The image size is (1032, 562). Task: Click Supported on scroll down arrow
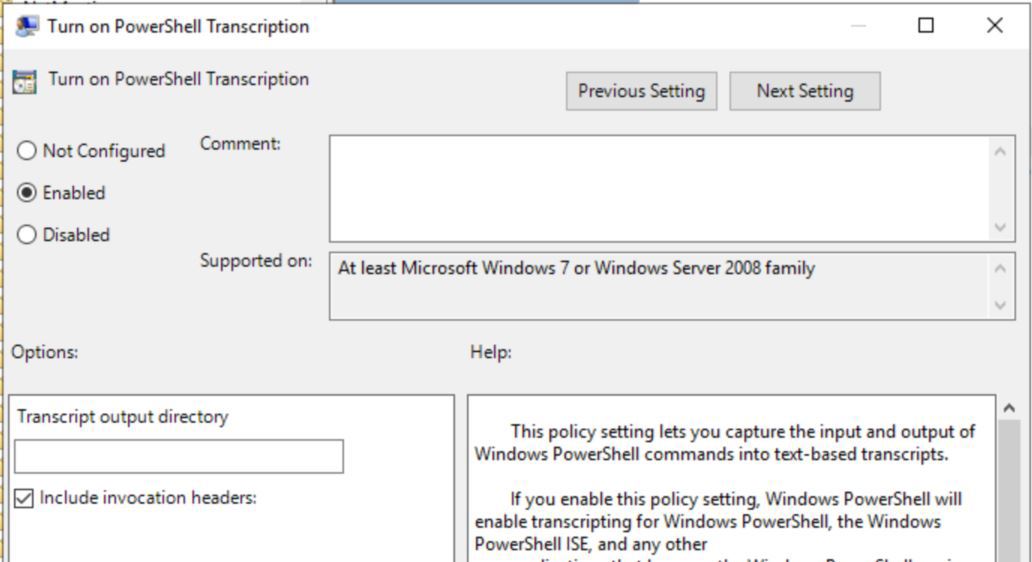click(x=1000, y=305)
